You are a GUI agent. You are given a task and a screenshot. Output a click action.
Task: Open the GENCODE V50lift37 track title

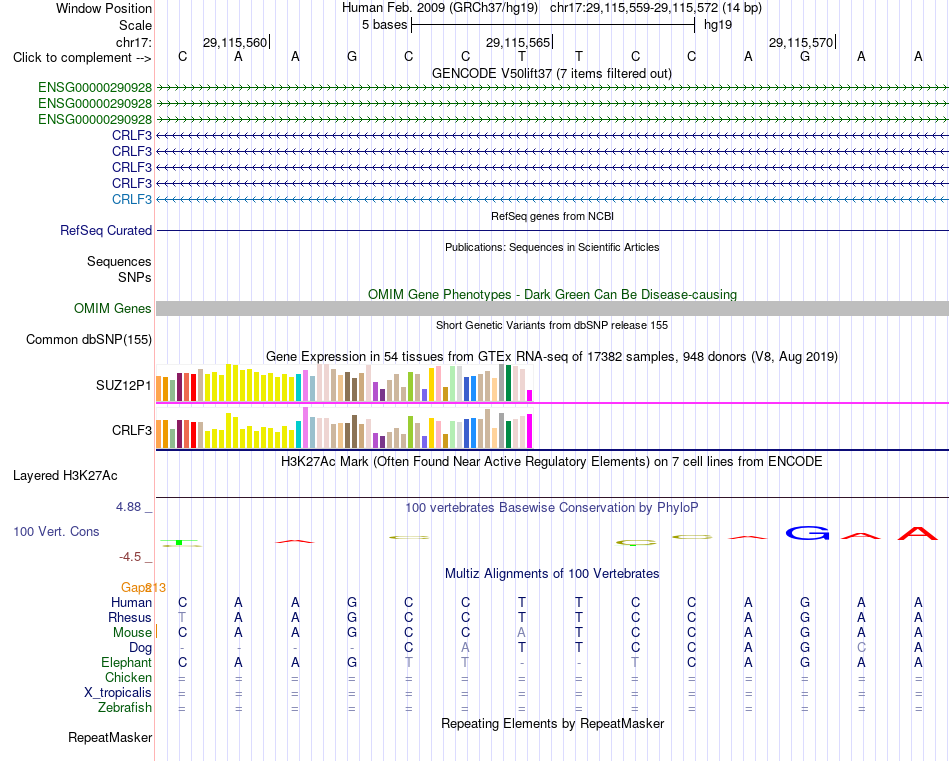pyautogui.click(x=551, y=73)
